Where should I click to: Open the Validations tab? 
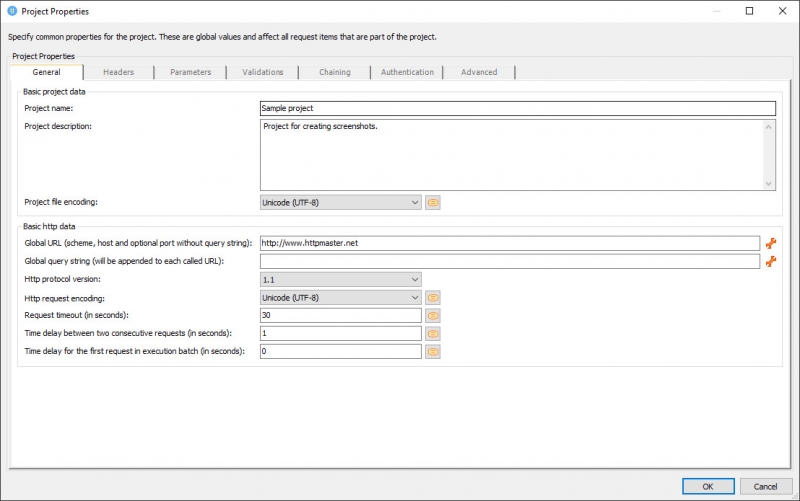tap(263, 72)
